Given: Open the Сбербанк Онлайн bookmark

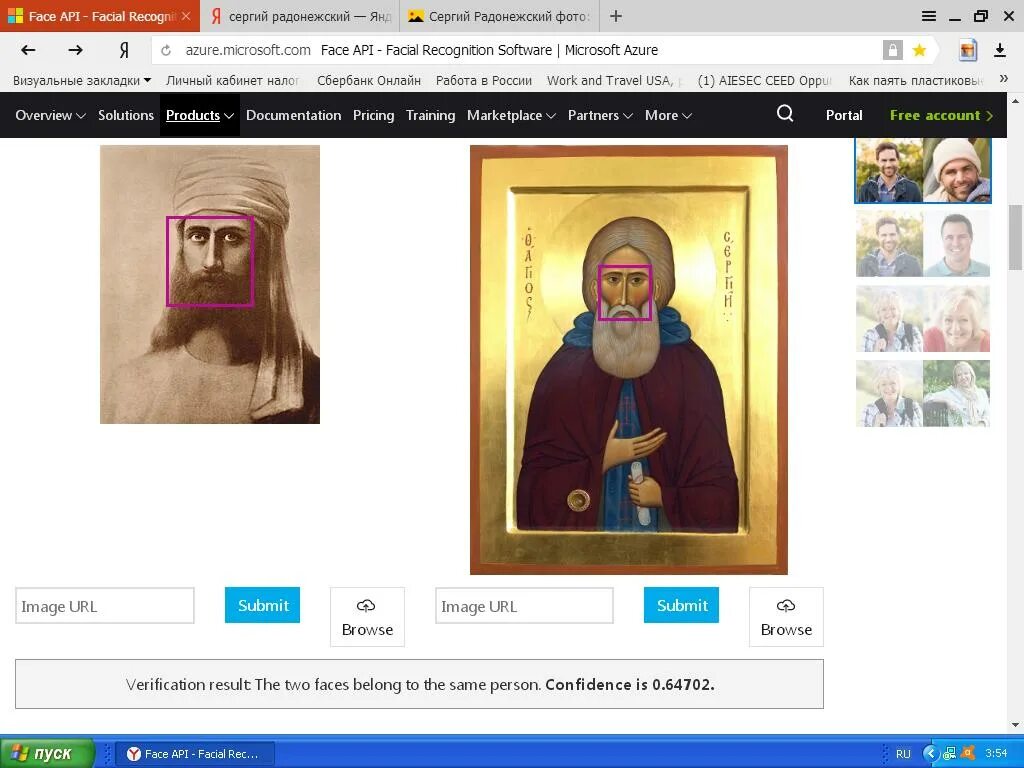Looking at the screenshot, I should click(x=368, y=80).
